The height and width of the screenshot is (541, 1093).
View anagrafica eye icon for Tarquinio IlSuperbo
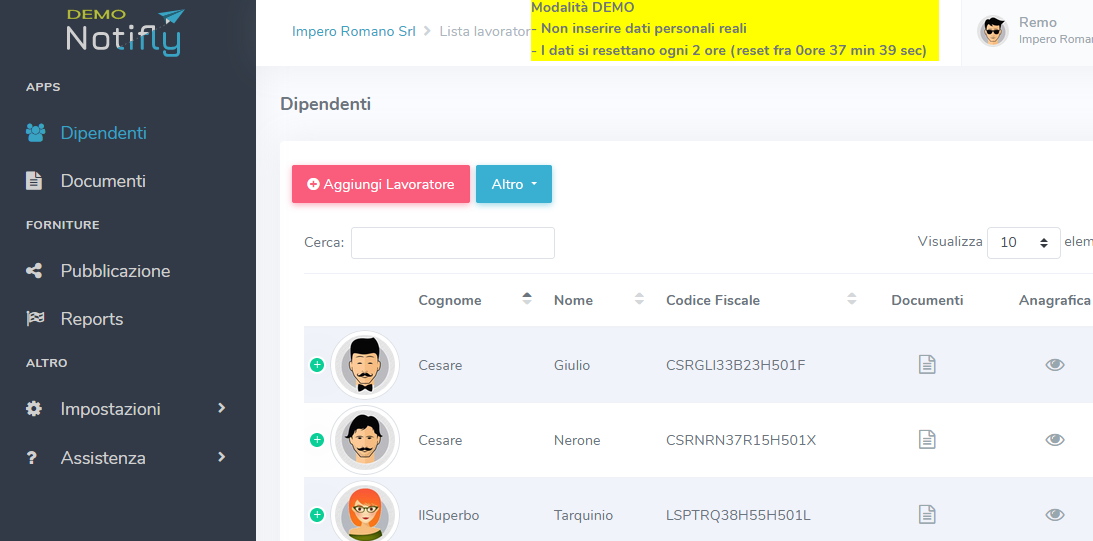[x=1054, y=515]
